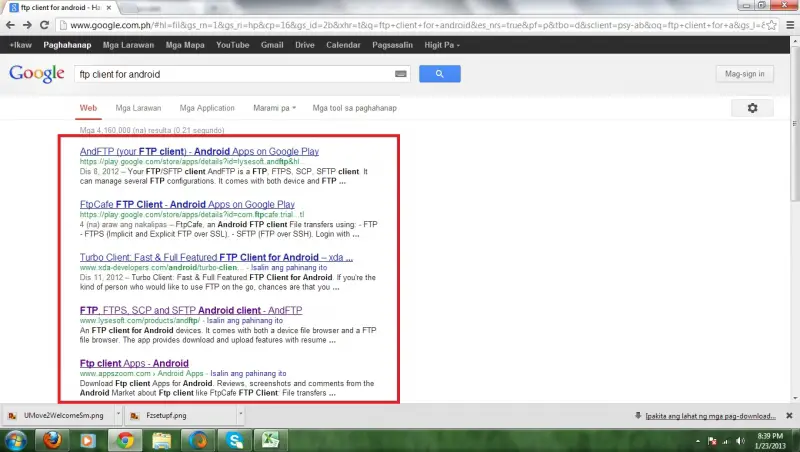Select Mga Larawan in the black bar
Screen dimensions: 800x452
[128, 45]
